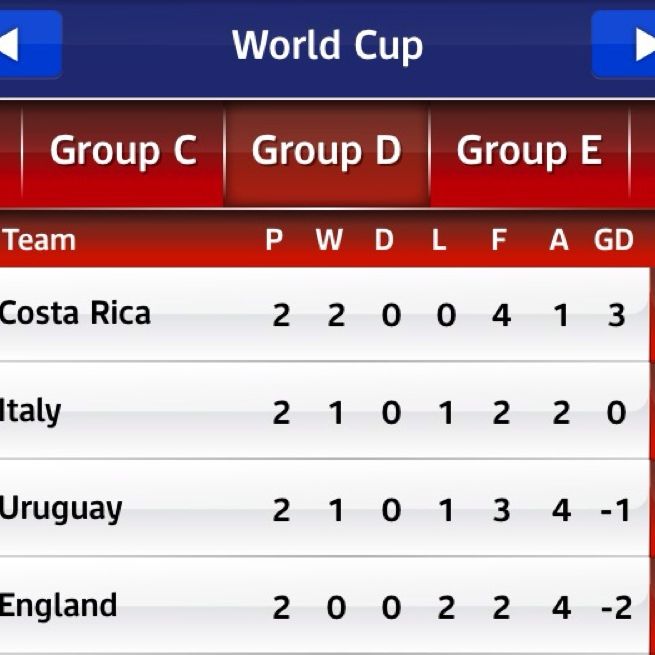The width and height of the screenshot is (655, 655).
Task: Open the Uruguay team row
Action: click(62, 509)
